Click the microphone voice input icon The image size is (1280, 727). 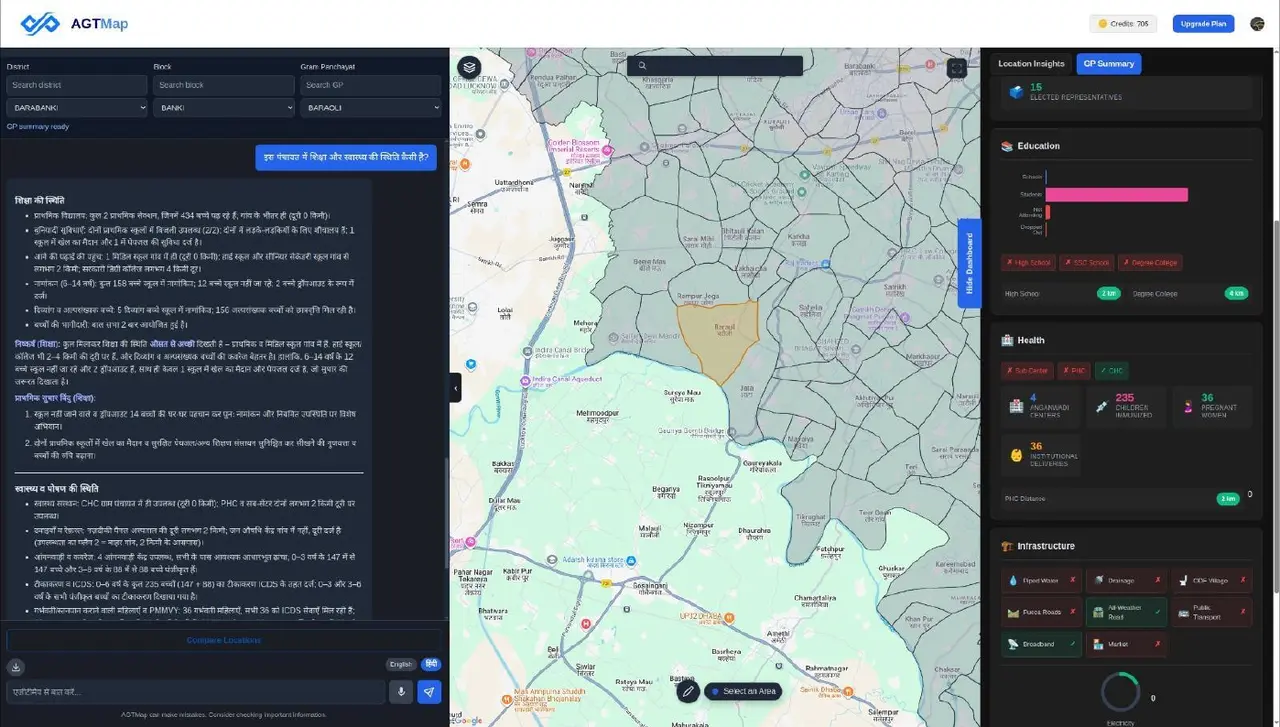[x=402, y=691]
